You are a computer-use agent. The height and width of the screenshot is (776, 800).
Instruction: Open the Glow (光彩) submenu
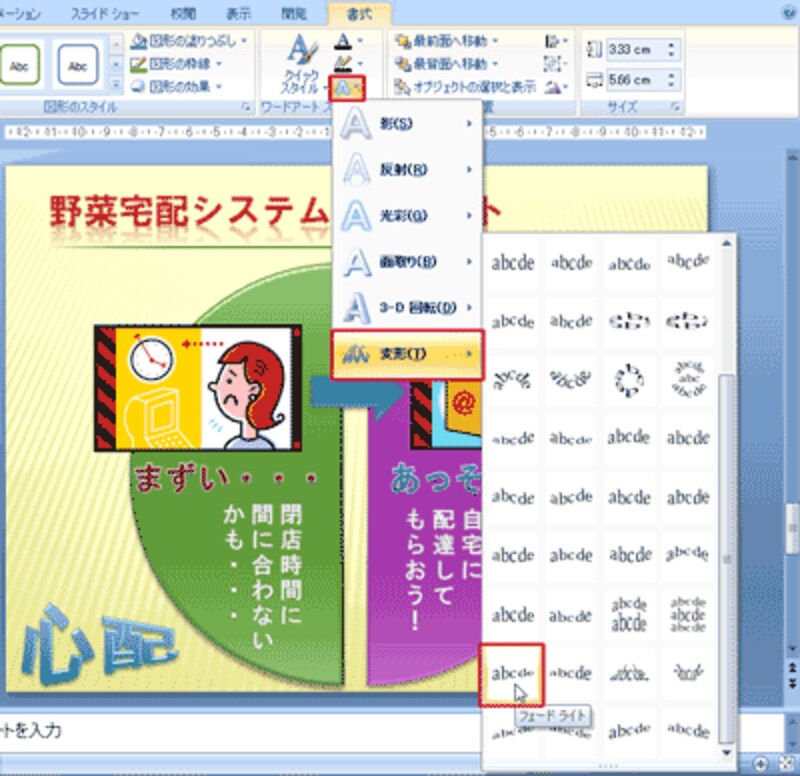tap(408, 215)
